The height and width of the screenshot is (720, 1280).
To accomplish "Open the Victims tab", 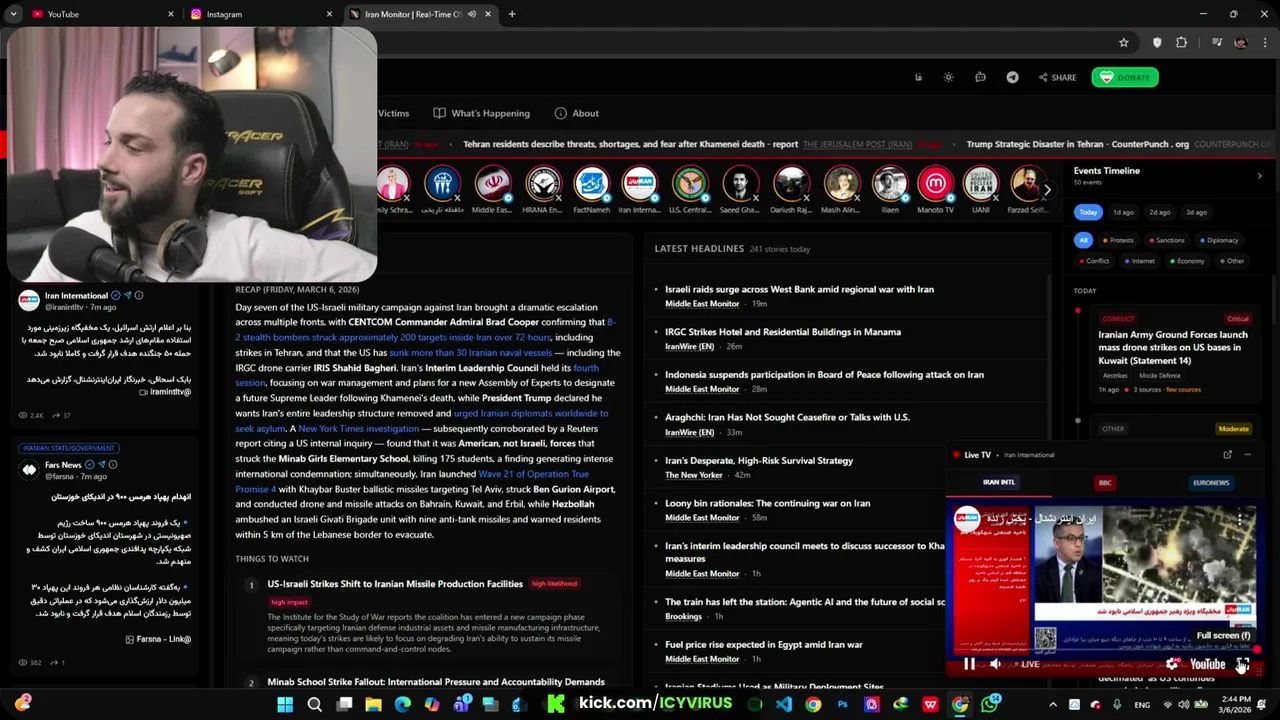I will tap(394, 113).
